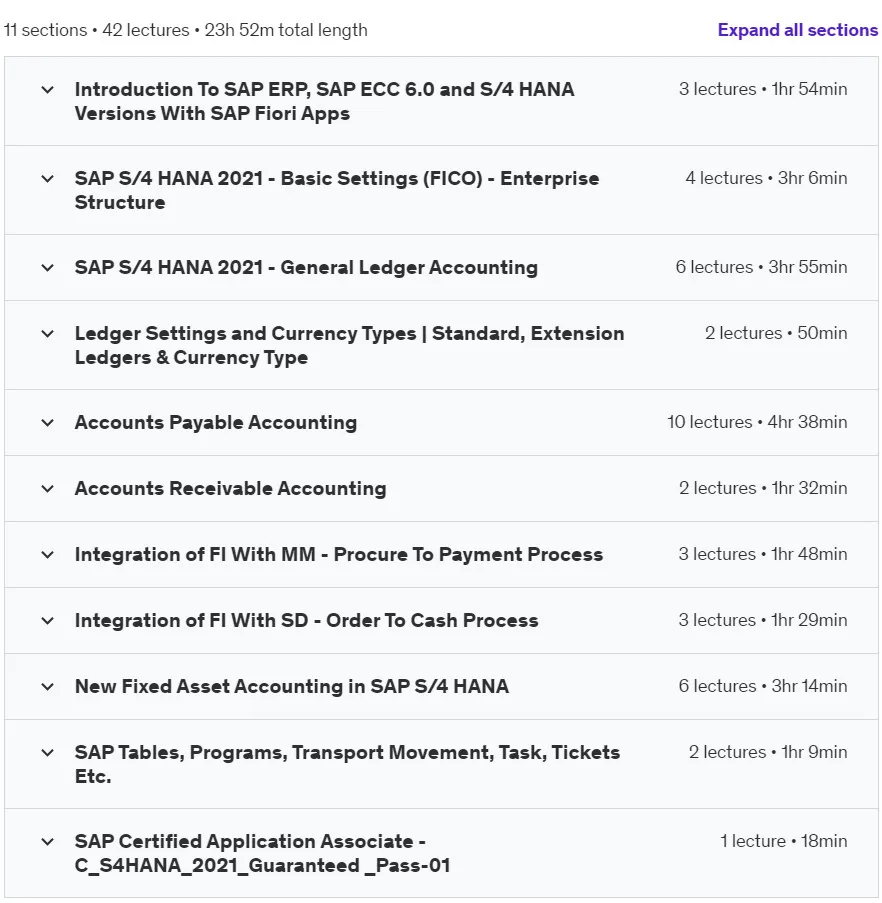The image size is (882, 903).
Task: Click the '3 lectures • 1hr 29min' text
Action: tap(763, 620)
